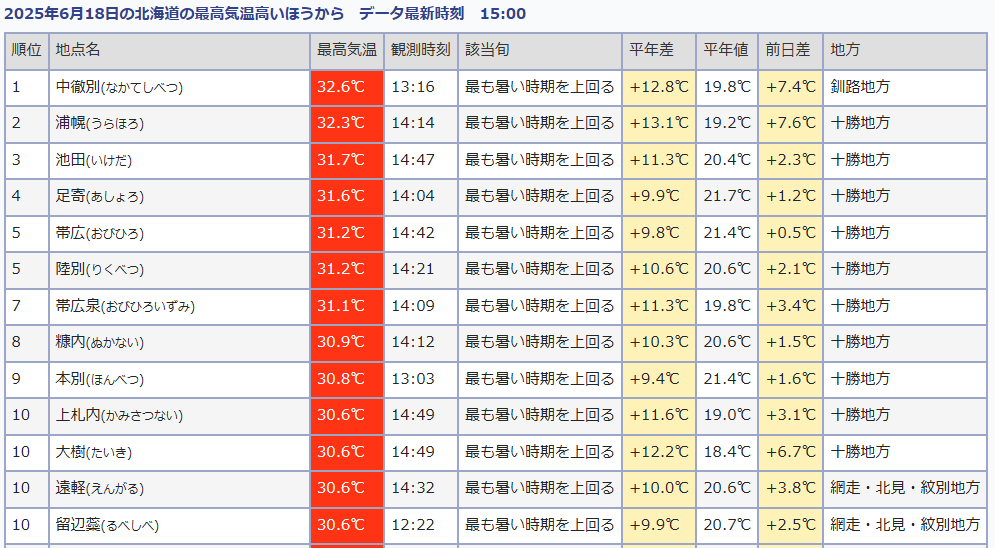Click rank number 1 cell

click(x=27, y=87)
